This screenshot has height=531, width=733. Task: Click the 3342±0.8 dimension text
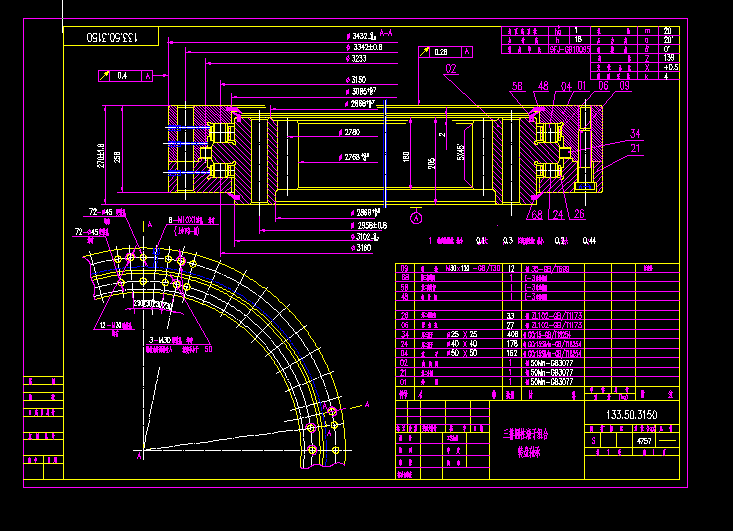(364, 47)
